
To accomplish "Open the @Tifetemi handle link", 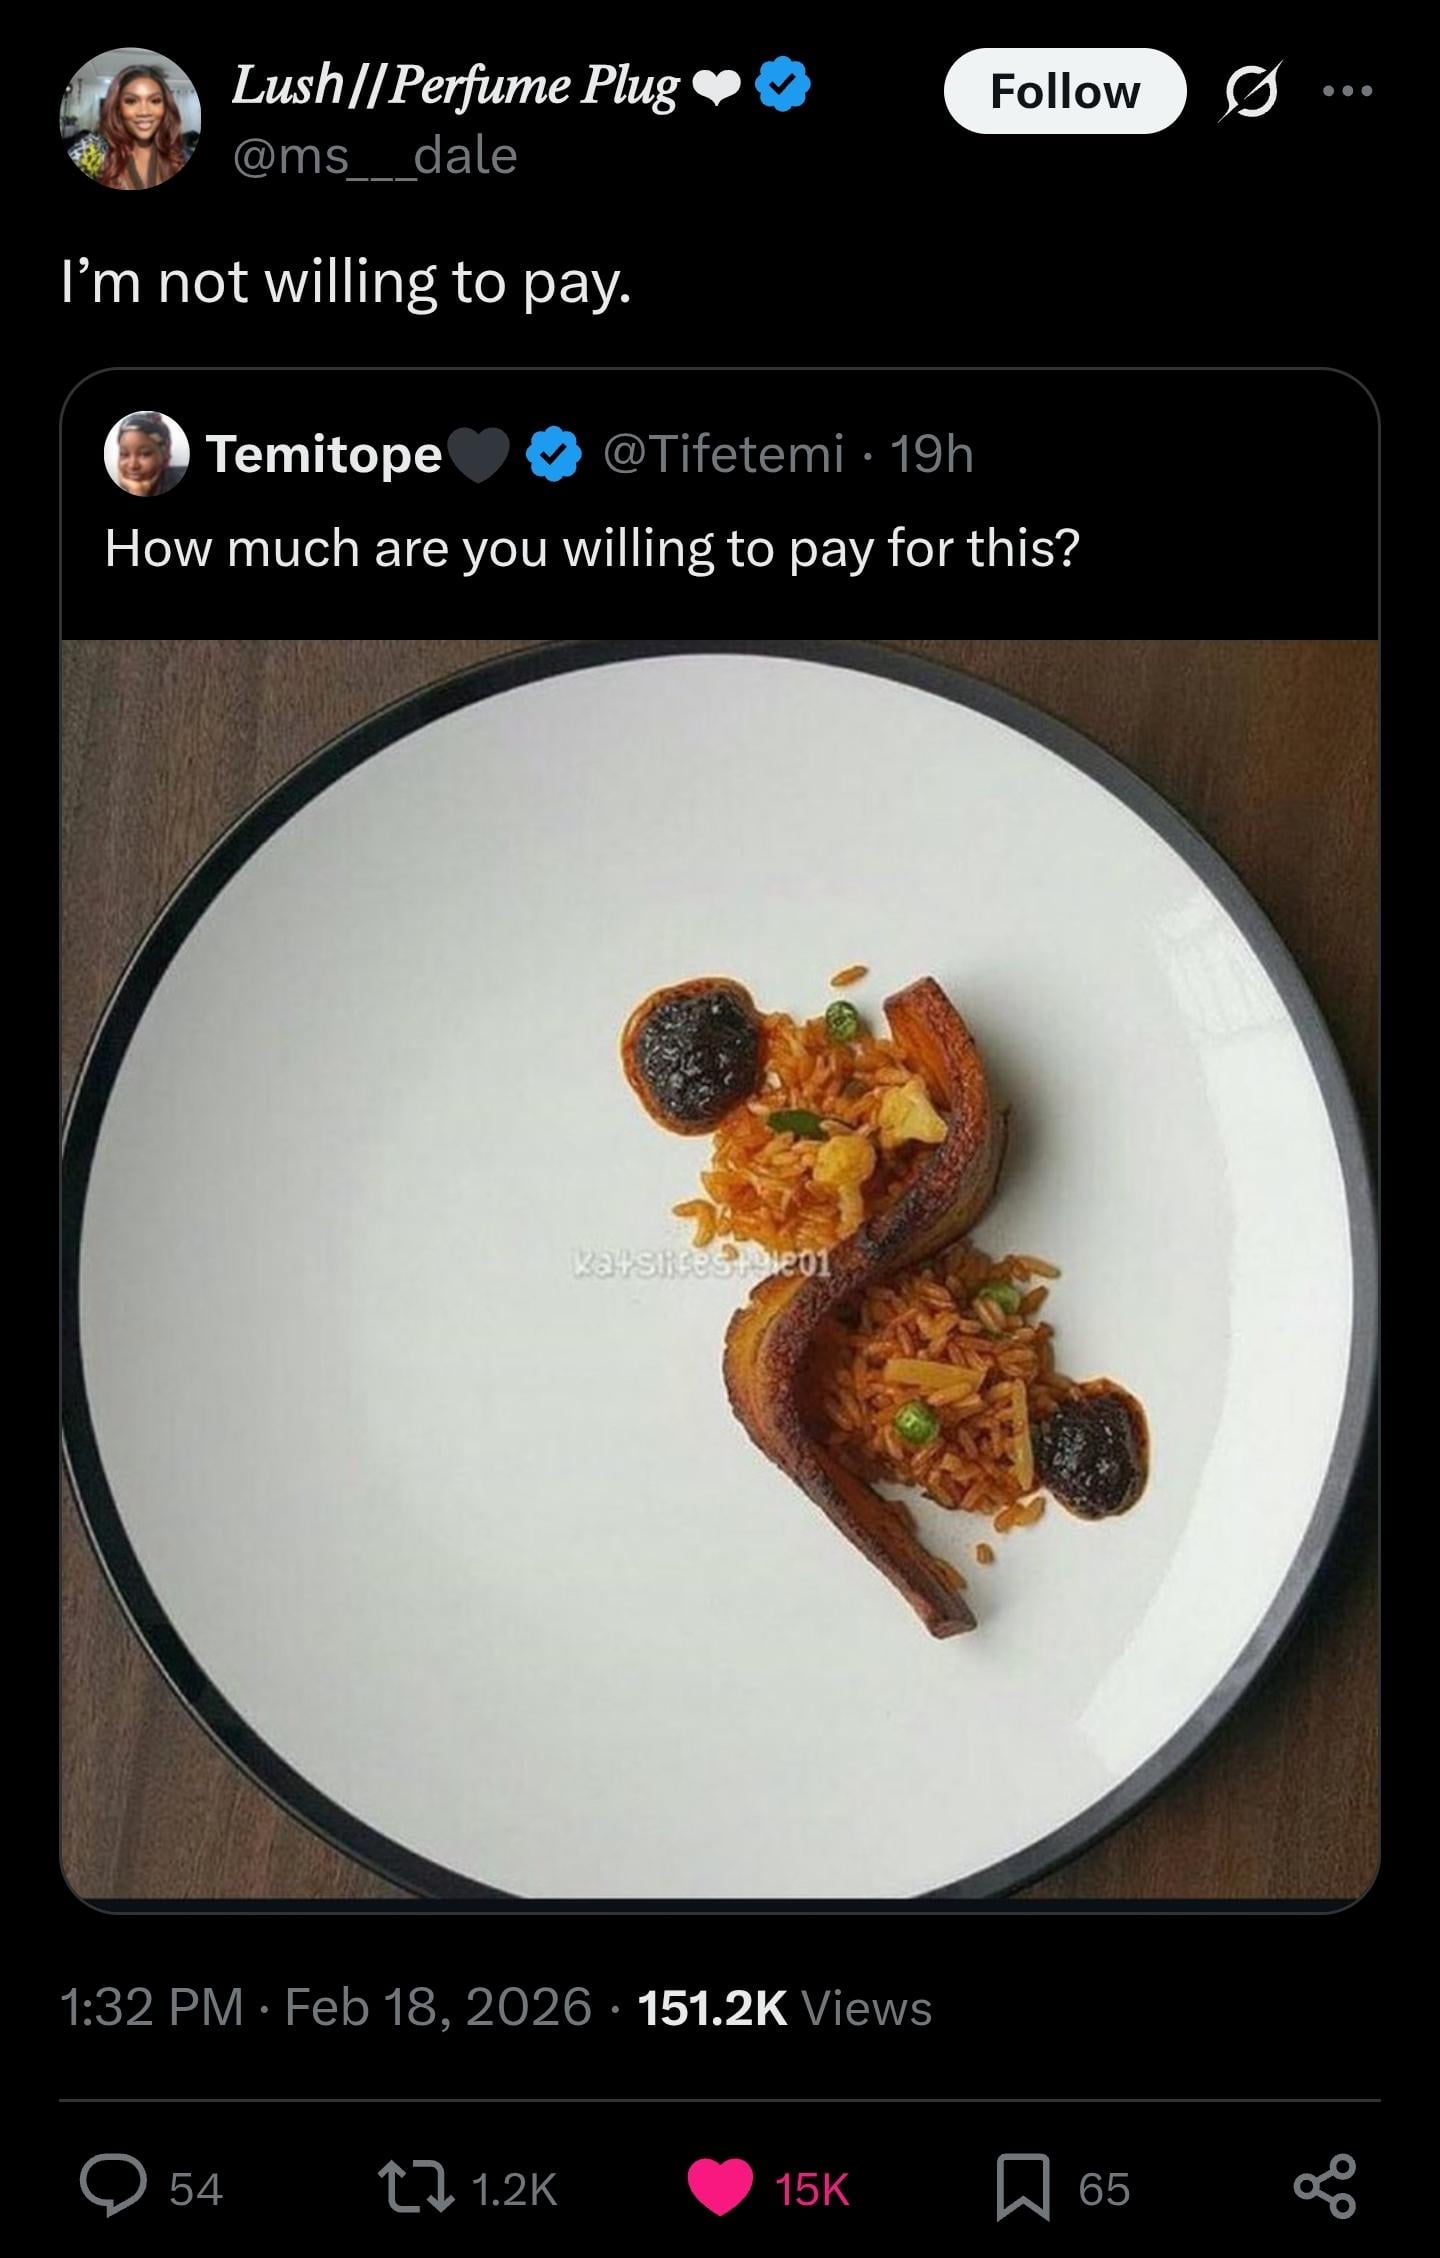I will click(723, 454).
